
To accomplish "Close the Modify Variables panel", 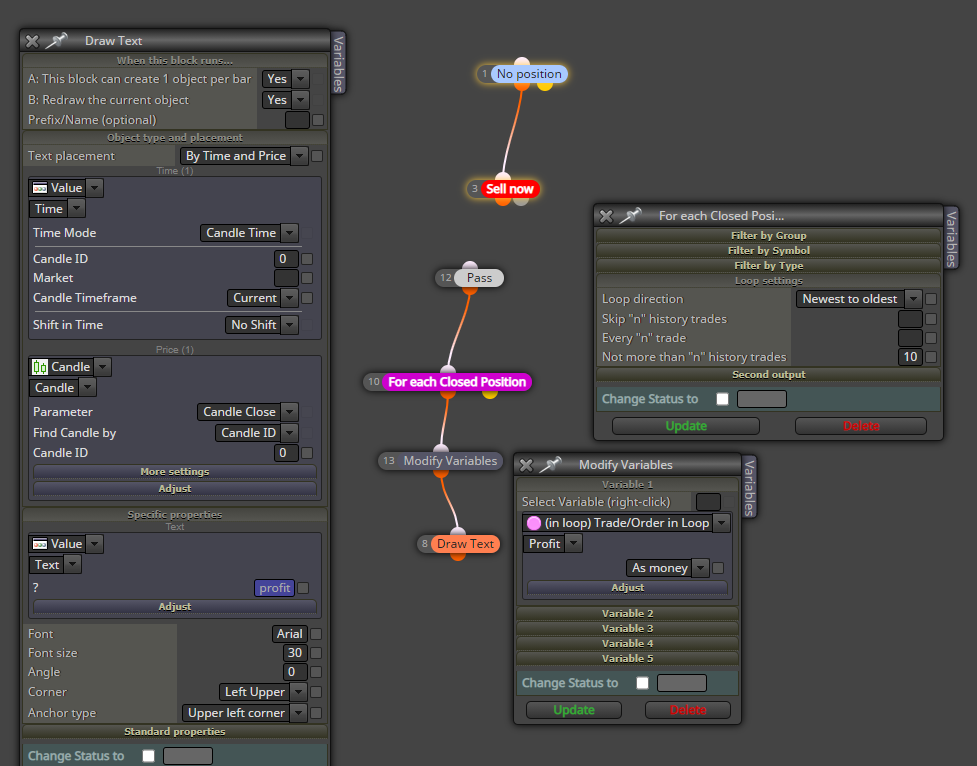I will coord(526,465).
